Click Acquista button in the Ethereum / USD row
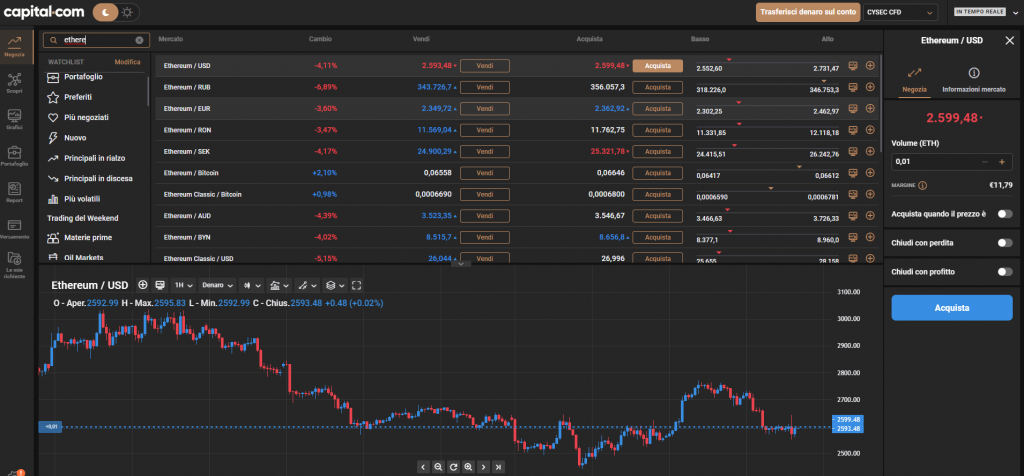Screen dimensions: 1024x476 (x=658, y=66)
